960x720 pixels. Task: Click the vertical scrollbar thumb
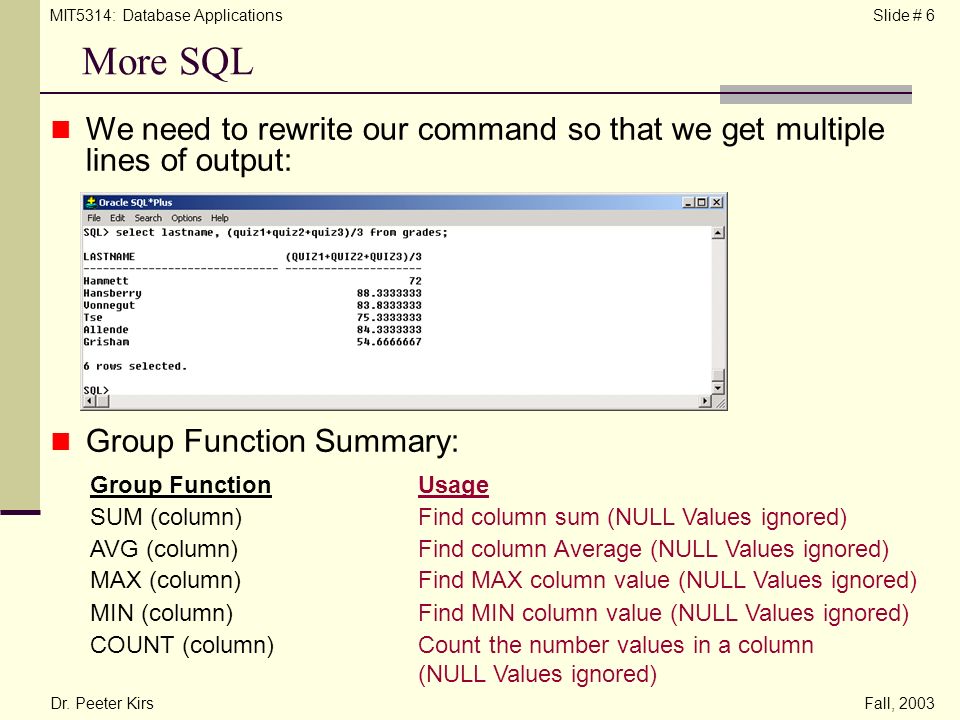point(718,375)
